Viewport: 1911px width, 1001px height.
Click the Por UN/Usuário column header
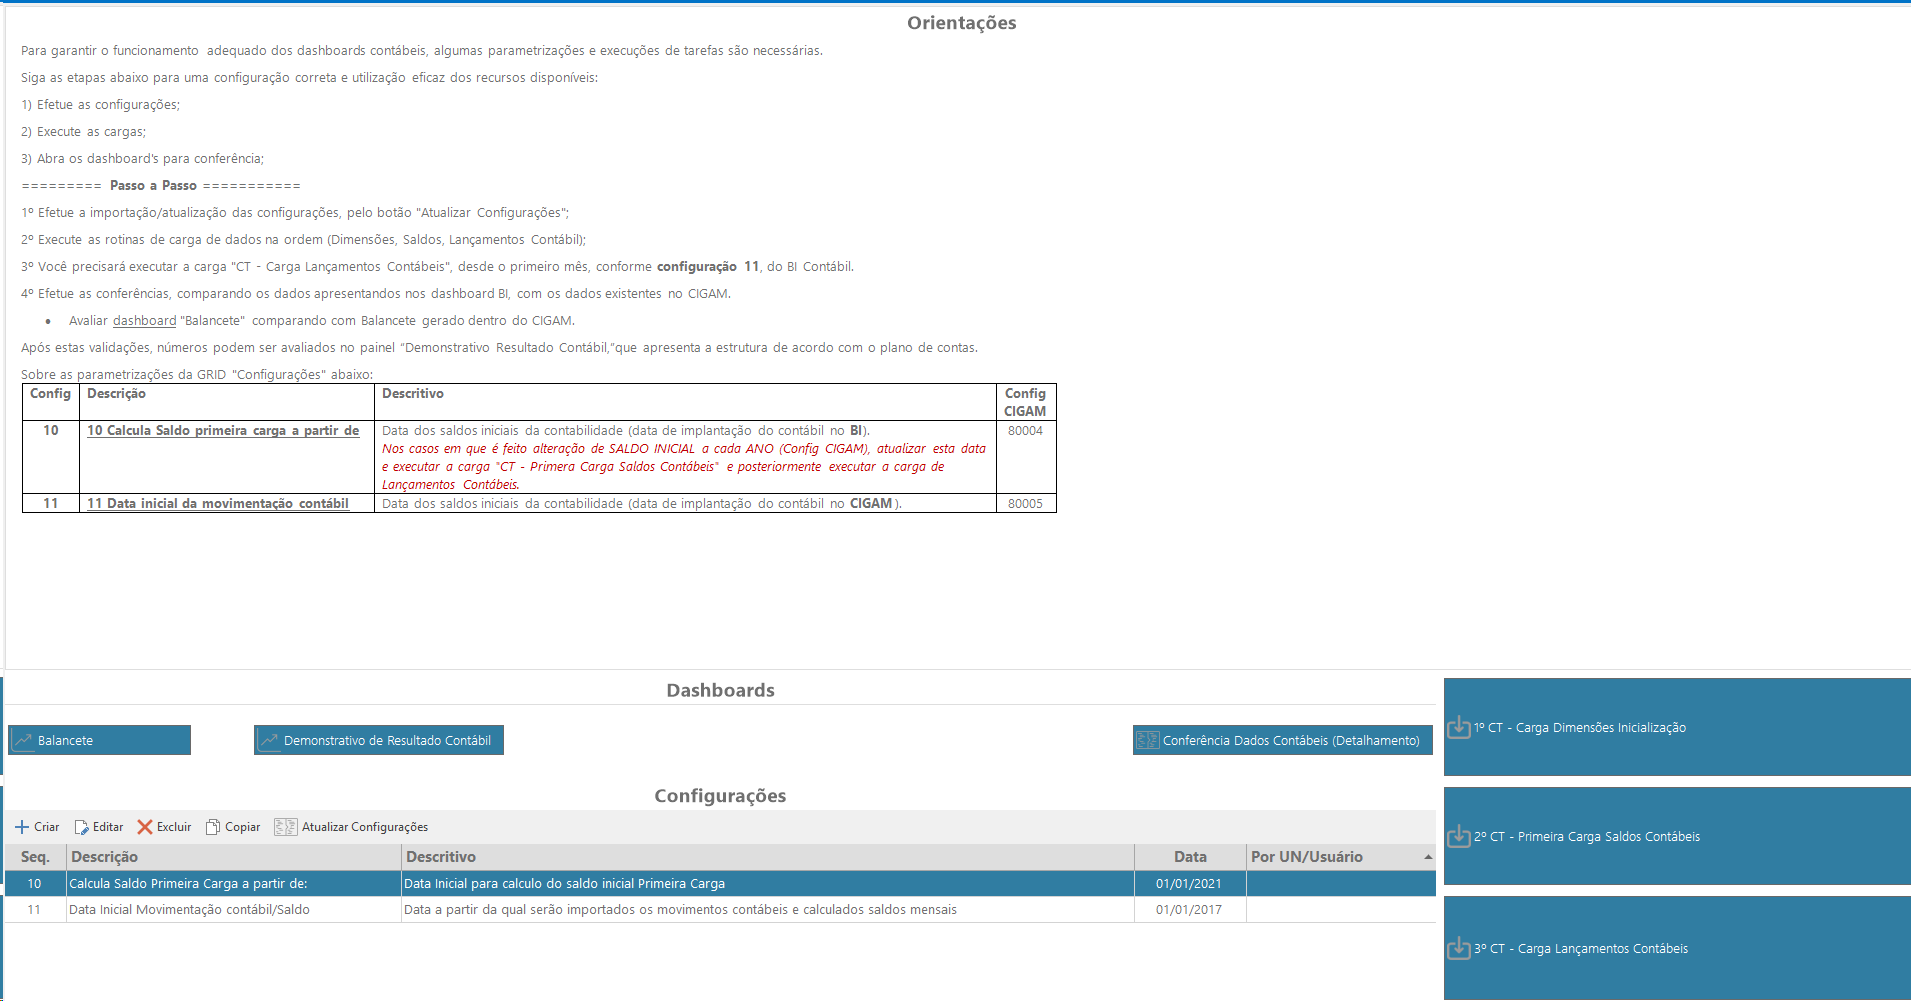(x=1341, y=857)
